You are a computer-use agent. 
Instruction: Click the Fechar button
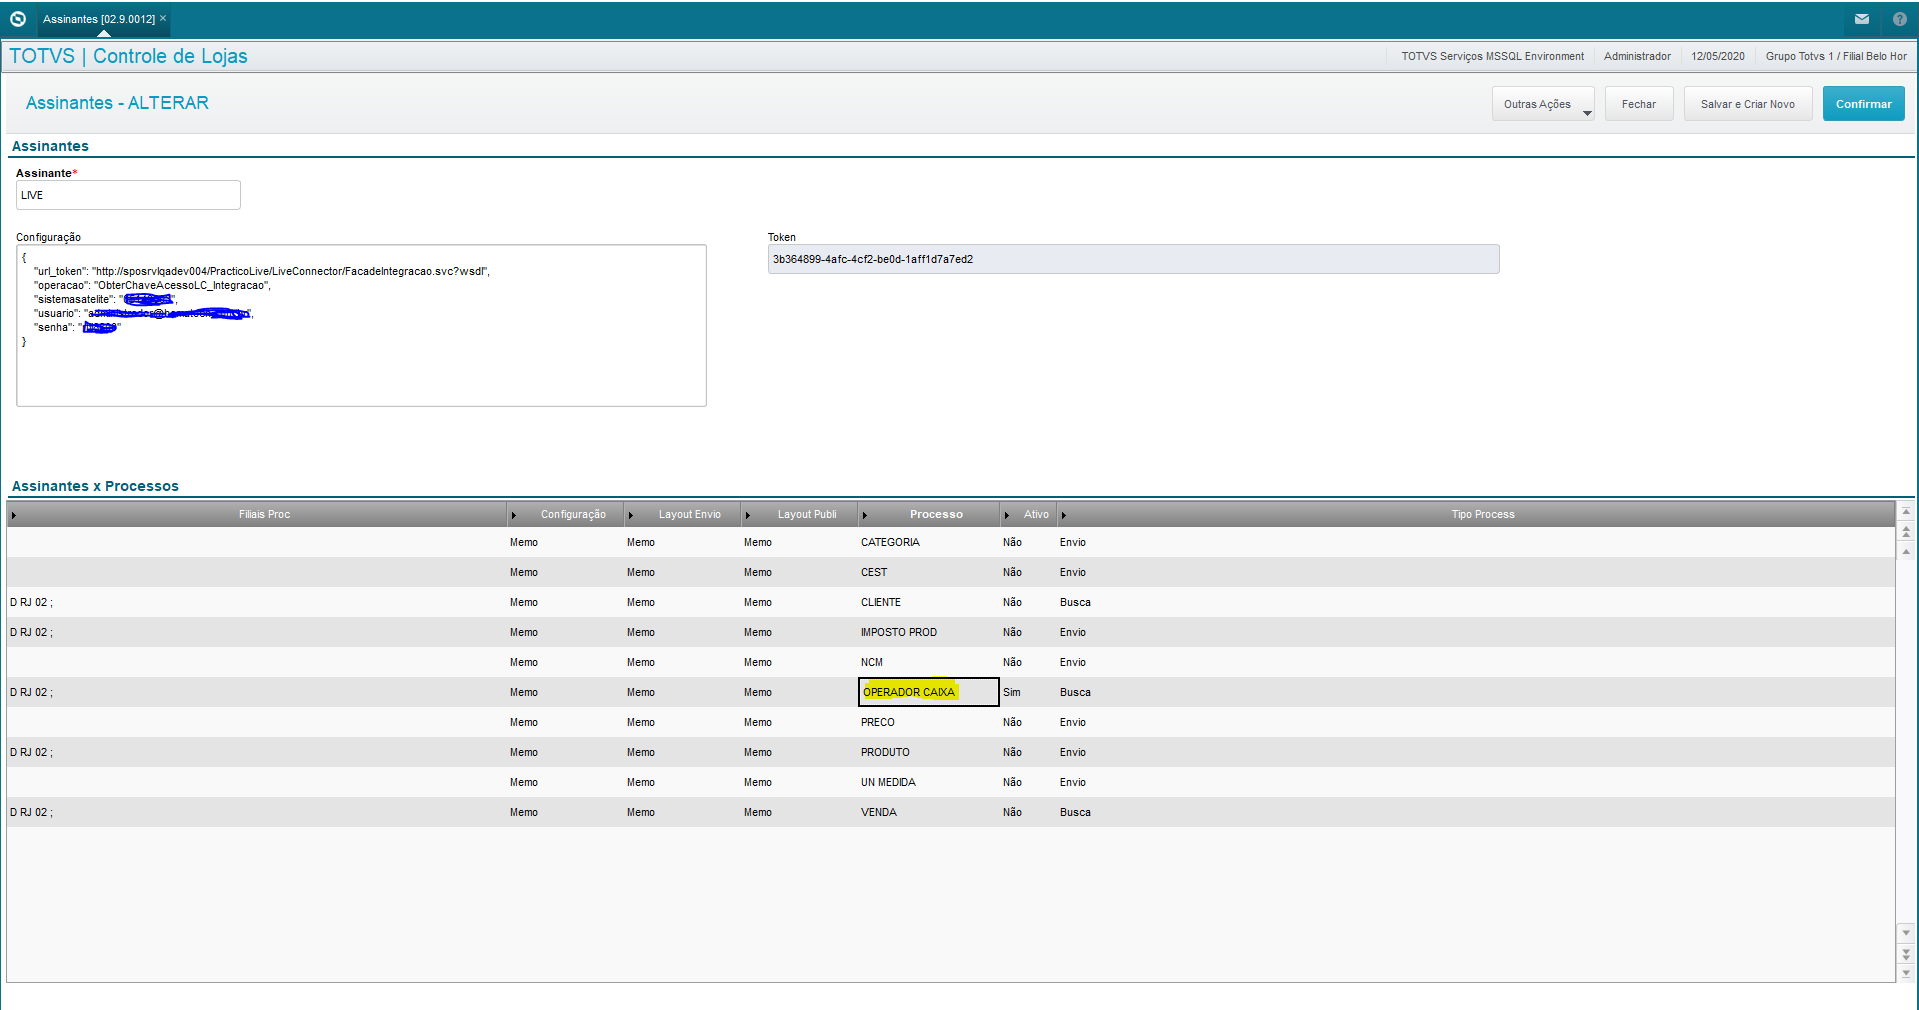click(x=1638, y=104)
